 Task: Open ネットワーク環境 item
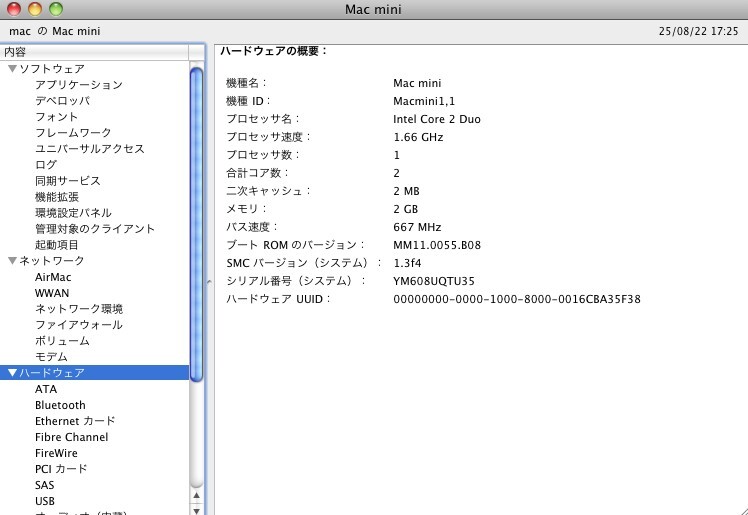(x=79, y=309)
